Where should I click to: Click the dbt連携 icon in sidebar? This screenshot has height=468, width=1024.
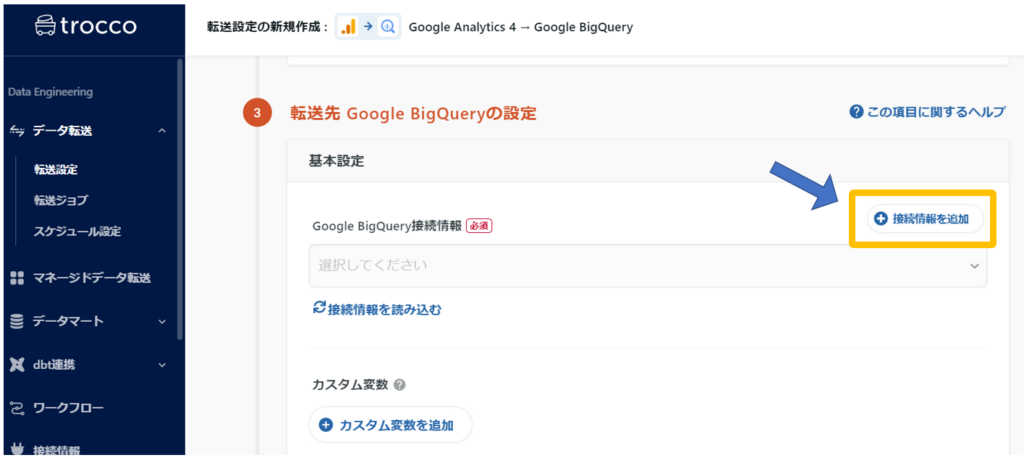[16, 365]
